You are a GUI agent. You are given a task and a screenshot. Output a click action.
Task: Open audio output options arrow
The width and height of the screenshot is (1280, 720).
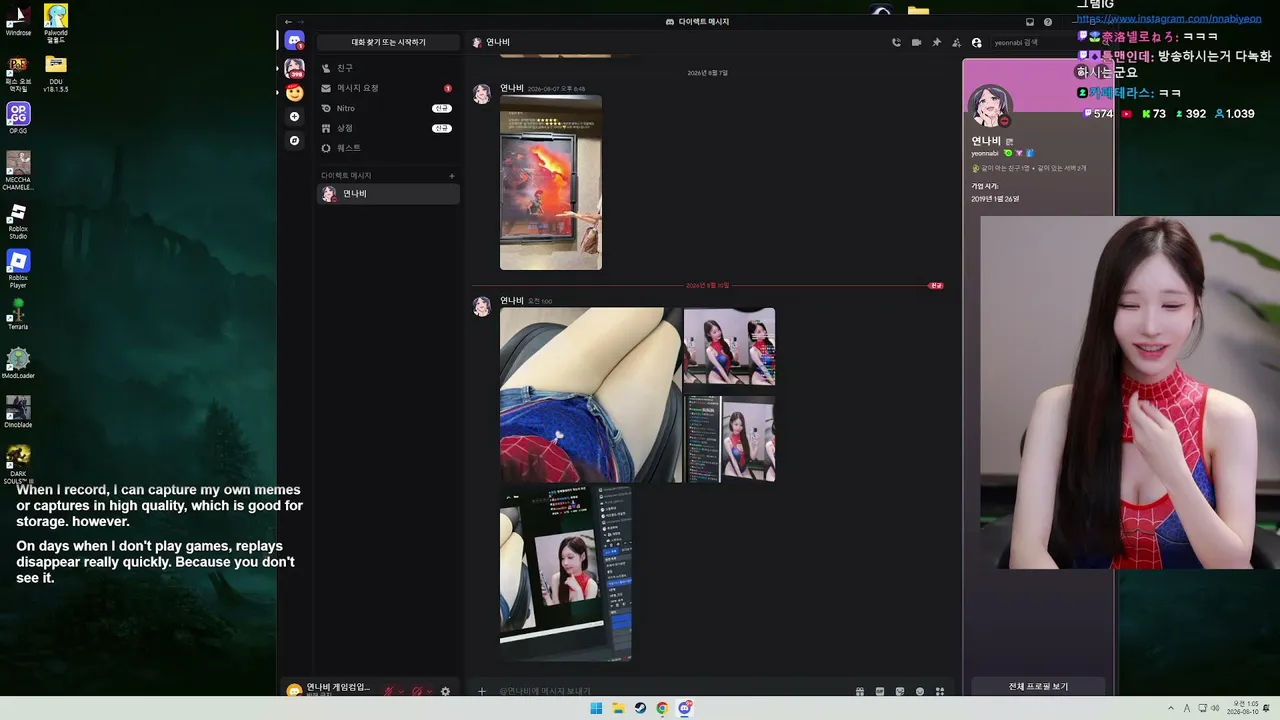(429, 691)
